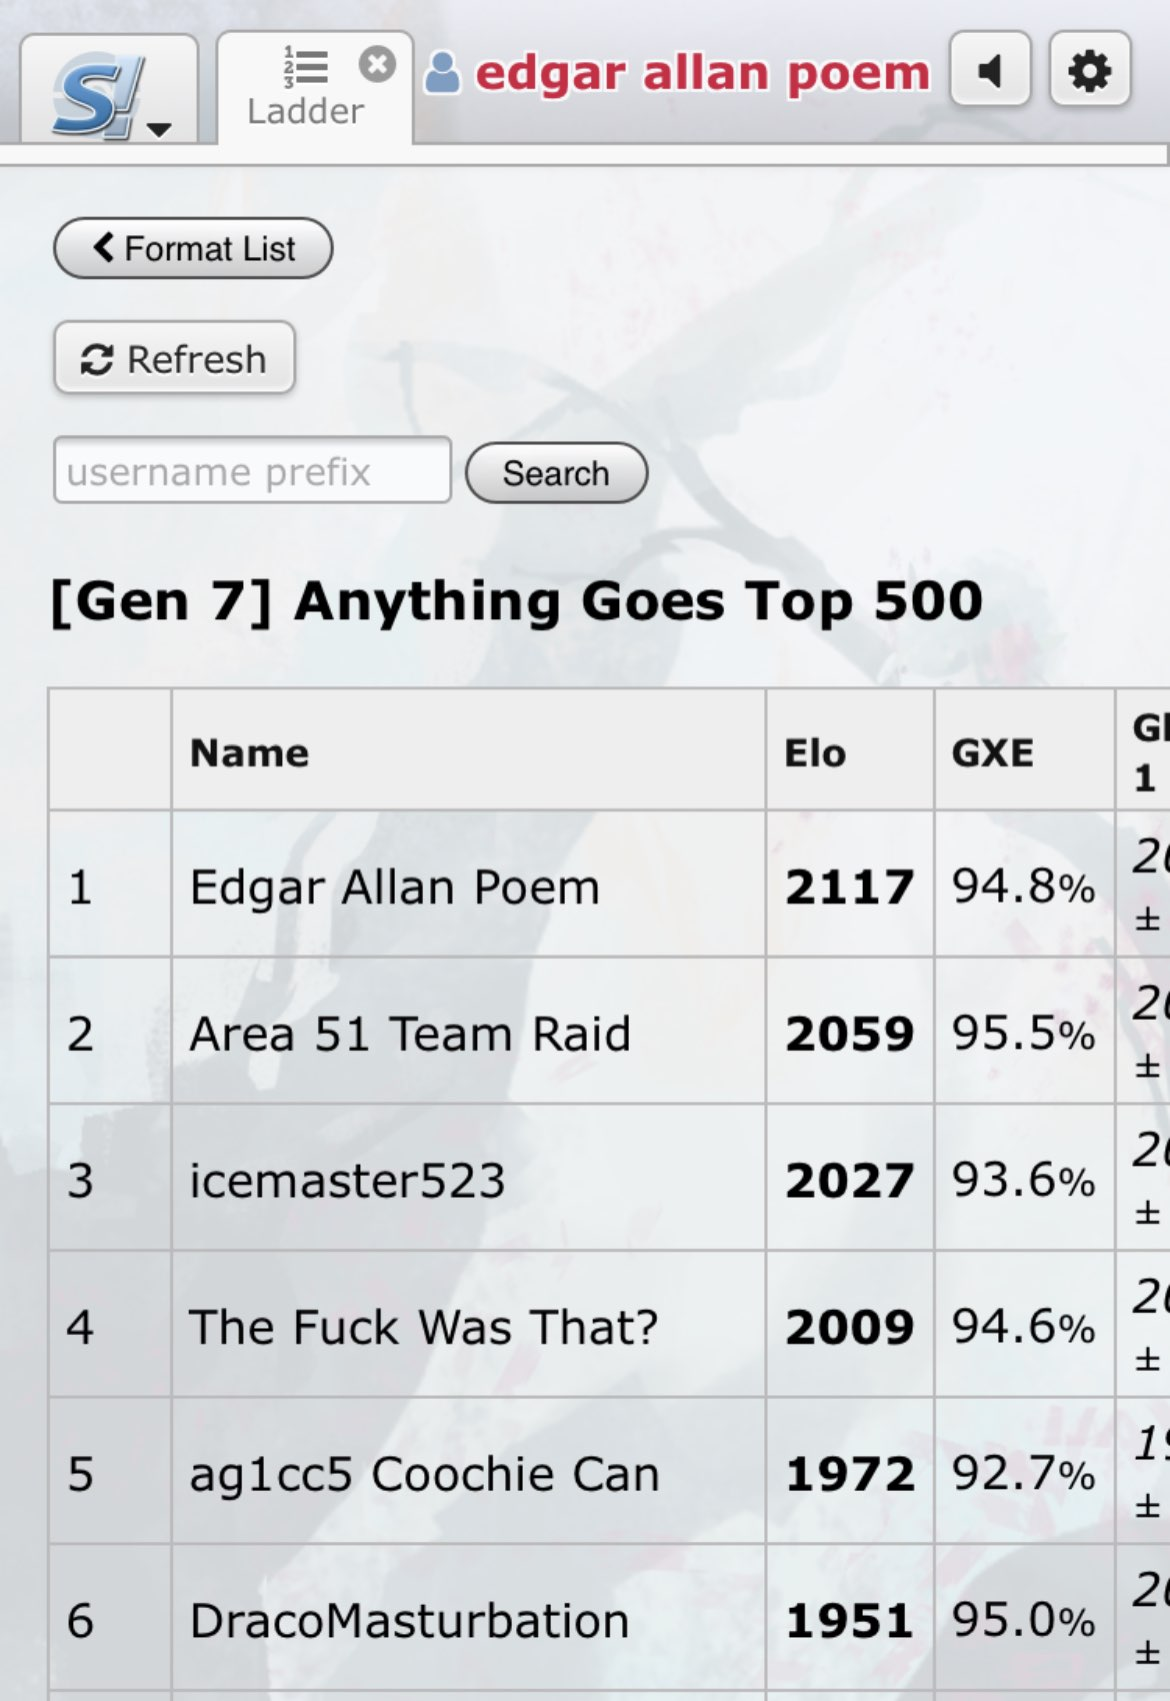Open options via the gear icon
This screenshot has width=1170, height=1701.
pos(1090,70)
